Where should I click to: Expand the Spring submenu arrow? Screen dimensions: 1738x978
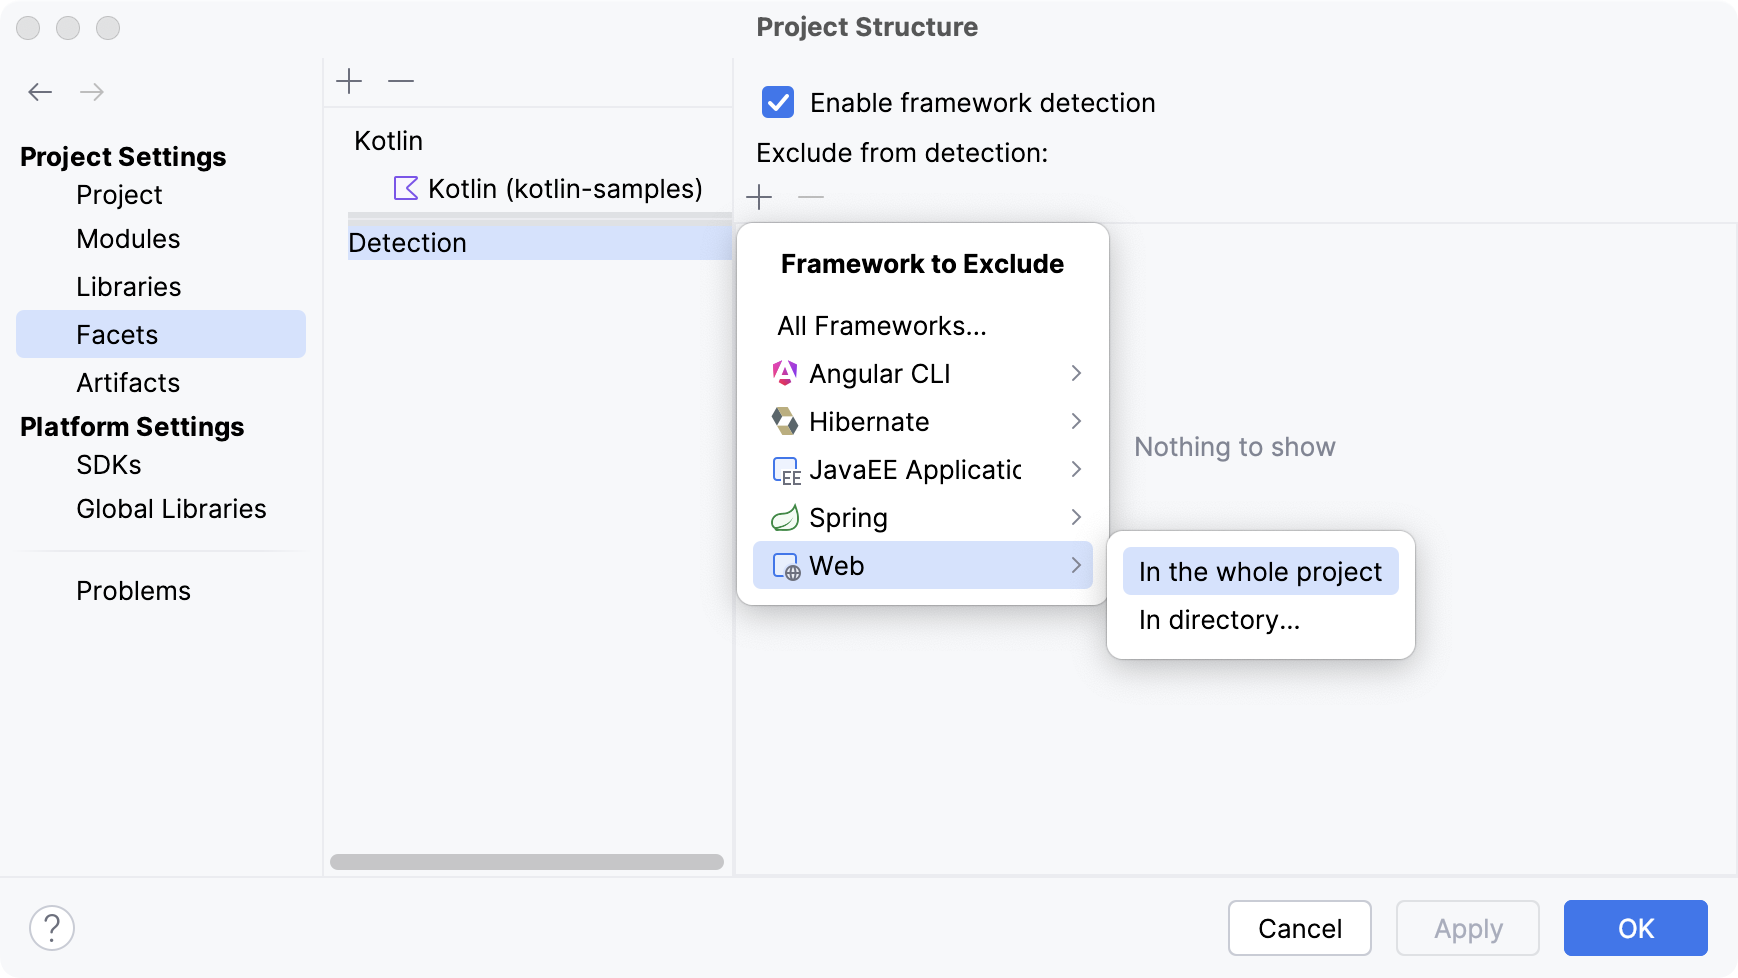click(x=1077, y=517)
